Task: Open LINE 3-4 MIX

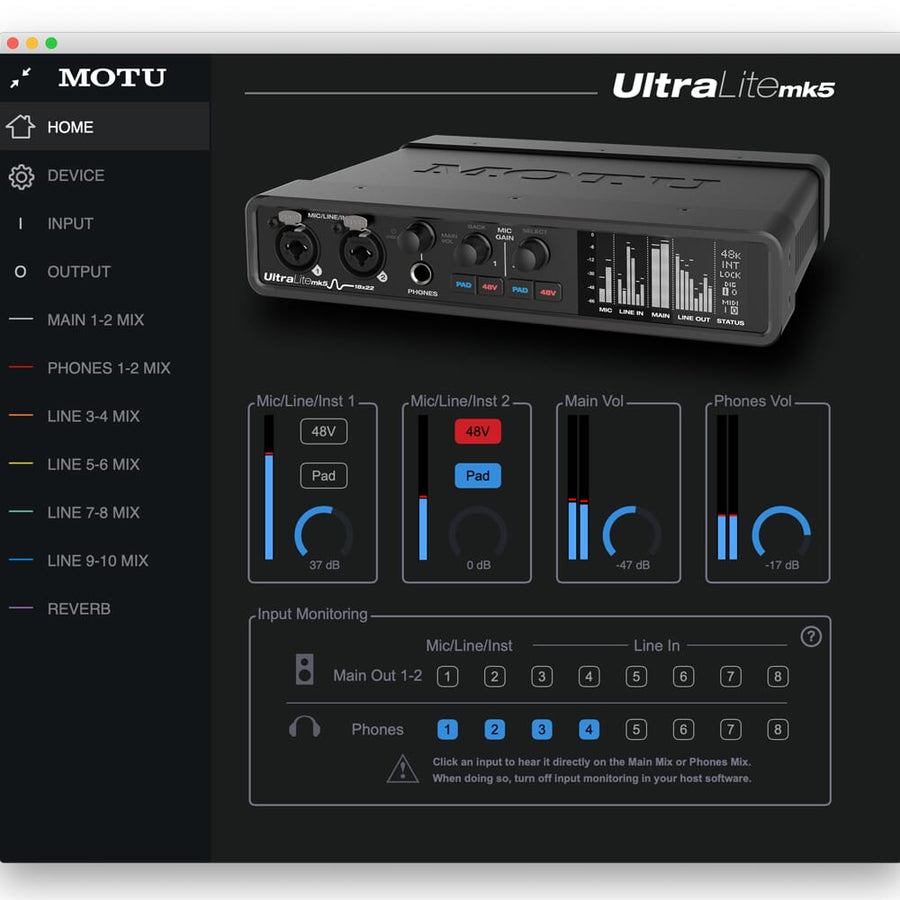Action: [x=104, y=416]
